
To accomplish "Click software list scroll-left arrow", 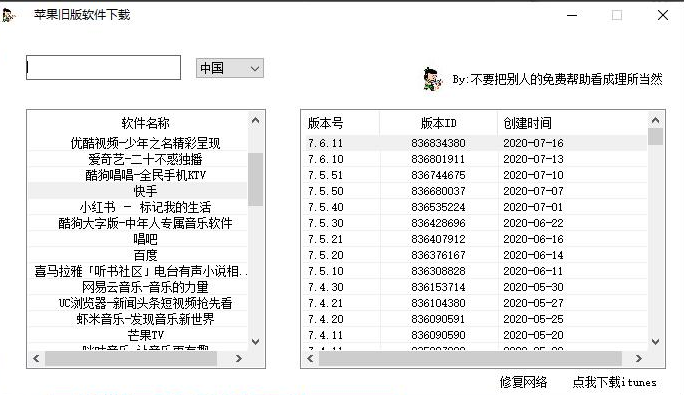I will (x=36, y=358).
